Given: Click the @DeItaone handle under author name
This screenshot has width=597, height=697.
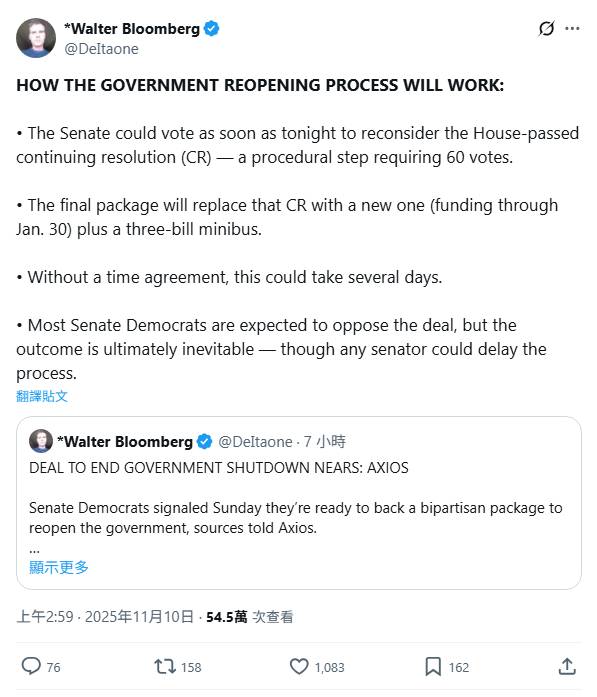Looking at the screenshot, I should pos(101,48).
